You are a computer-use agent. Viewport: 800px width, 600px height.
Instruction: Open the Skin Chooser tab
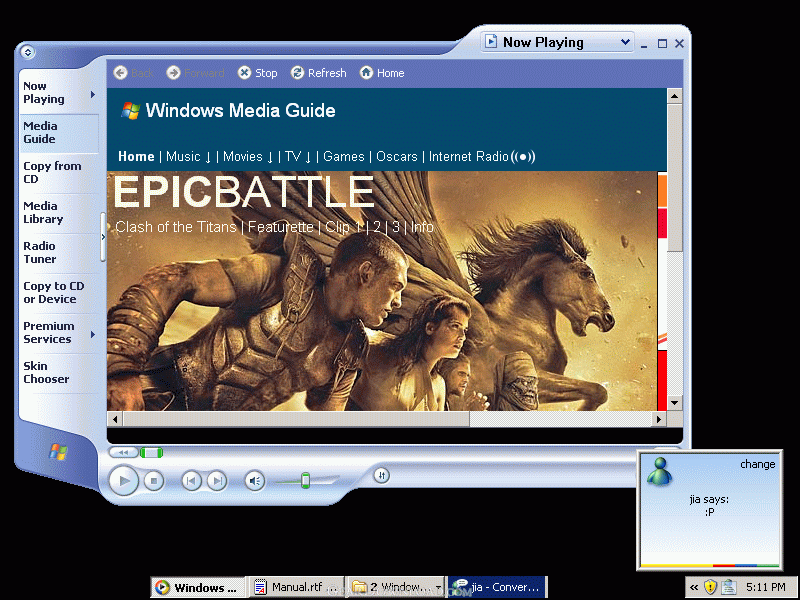click(x=59, y=372)
